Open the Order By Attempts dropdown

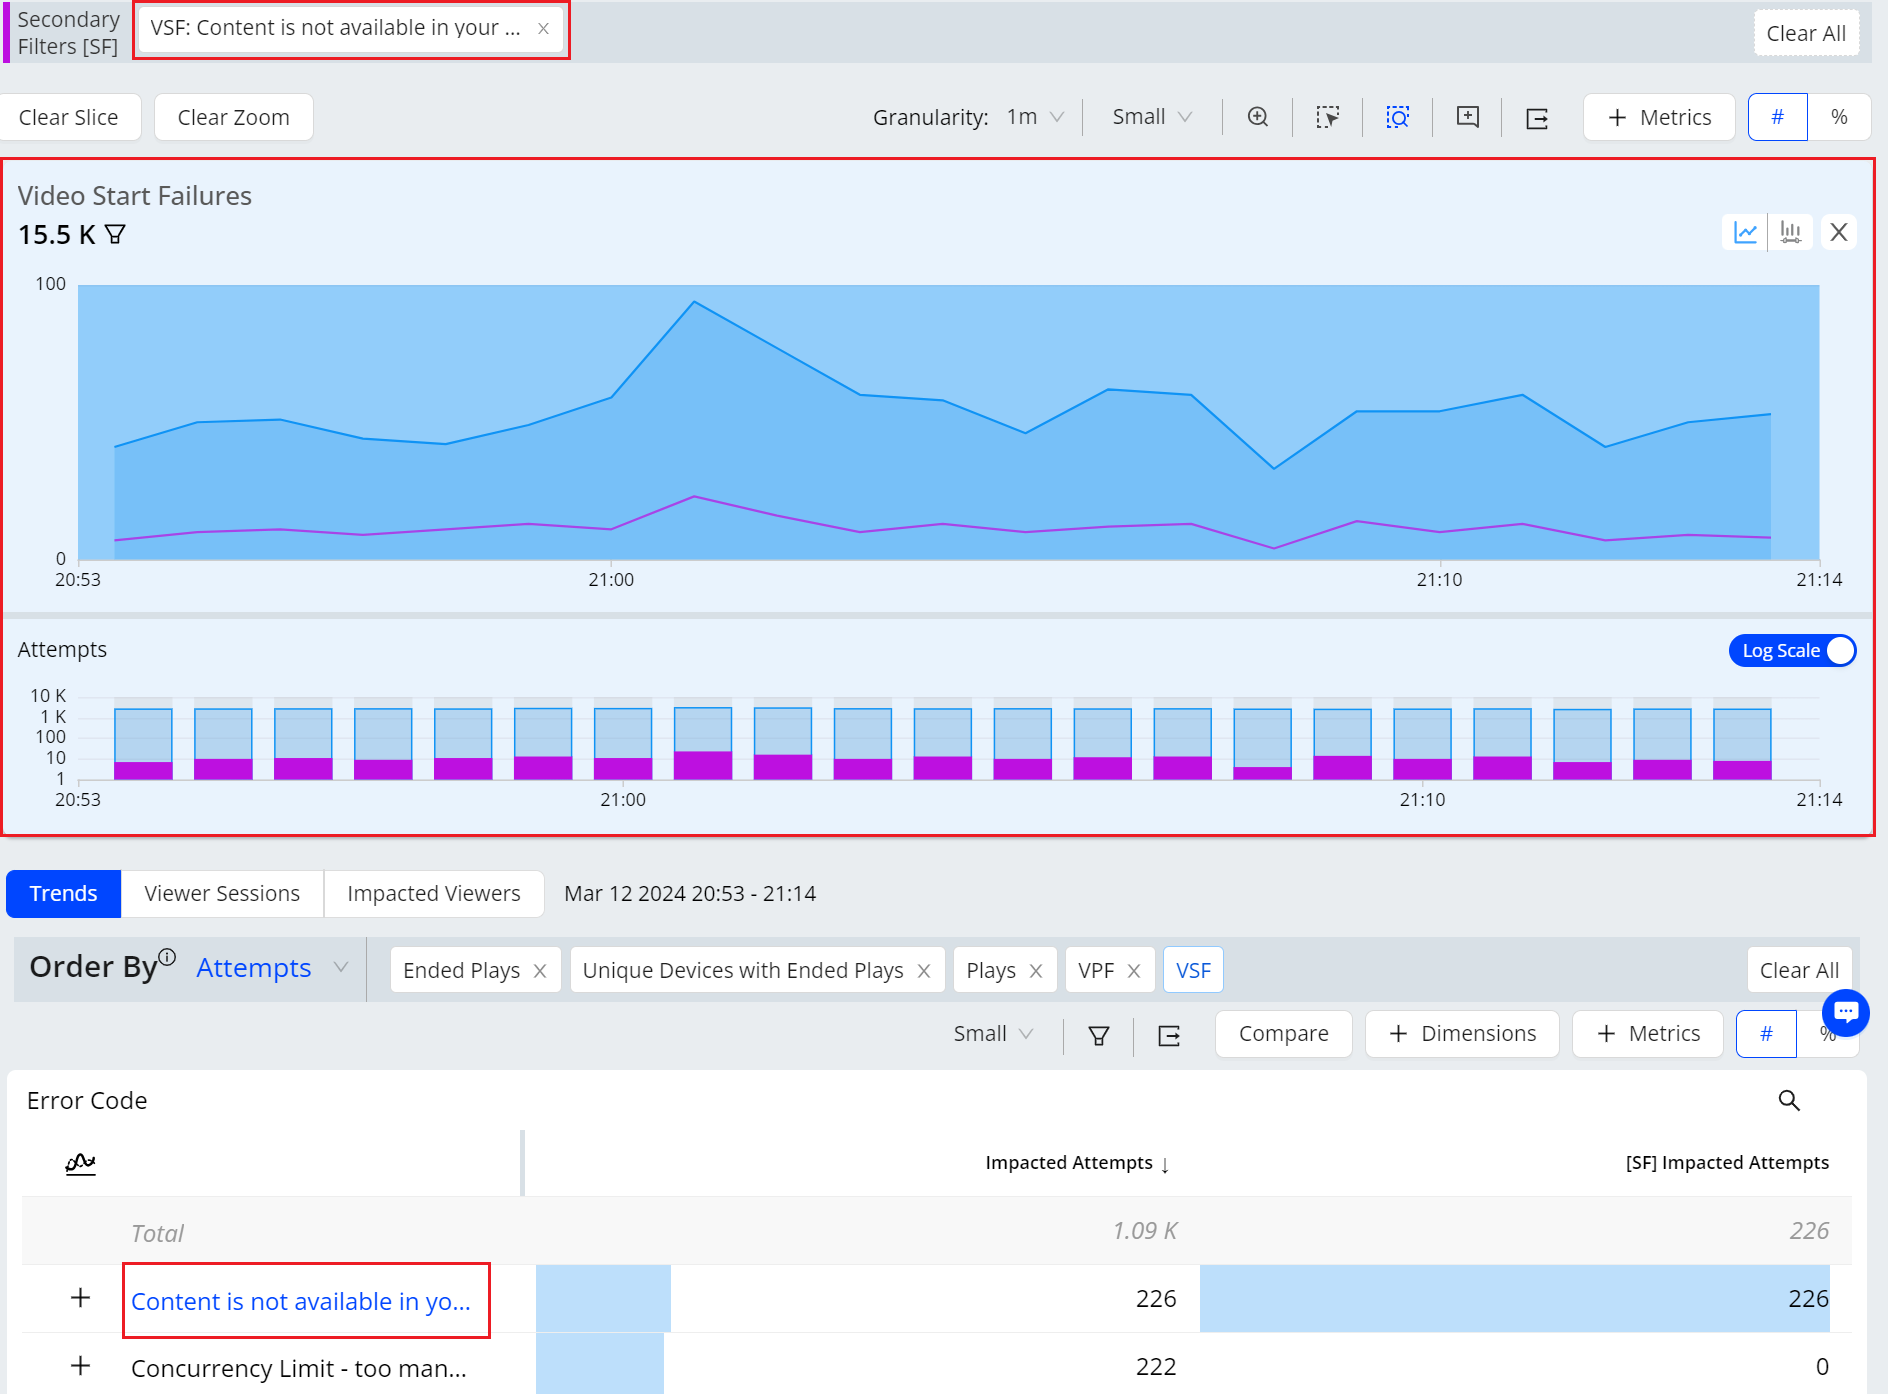[x=272, y=968]
